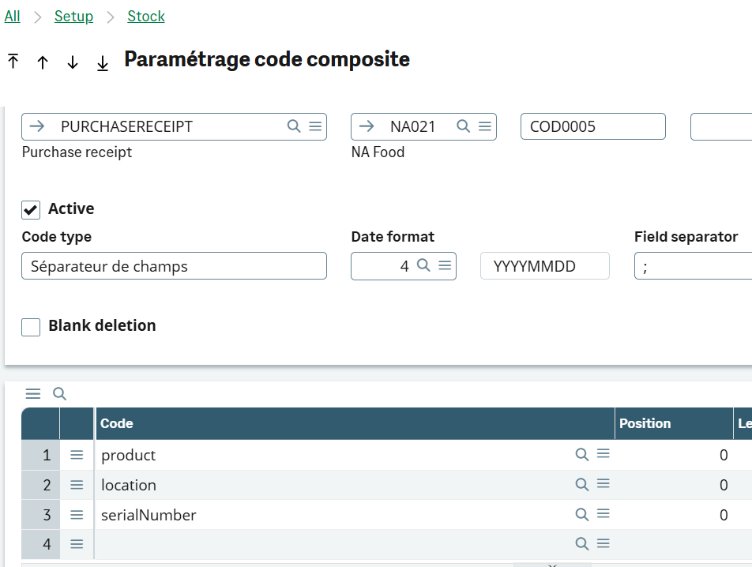
Task: Open lookup magnifier in NA021 field
Action: [463, 126]
